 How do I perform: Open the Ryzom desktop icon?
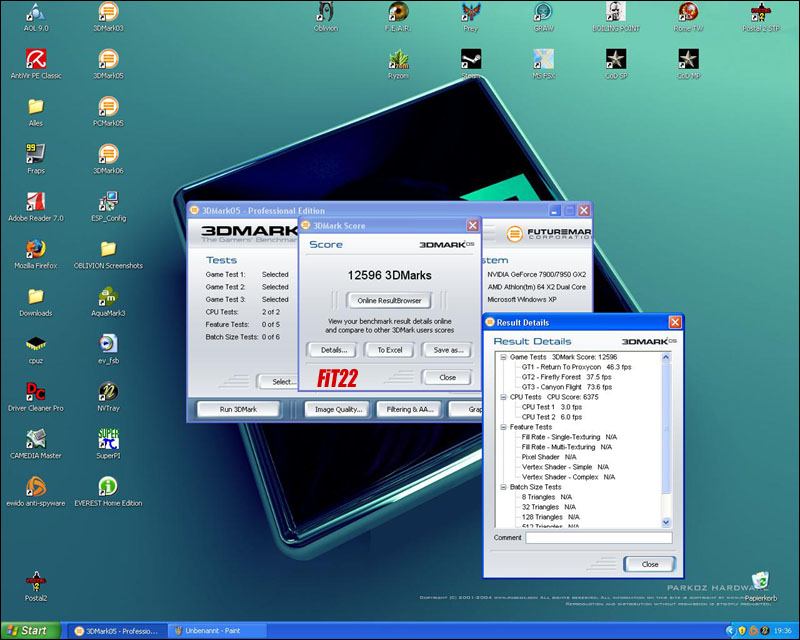pos(398,64)
